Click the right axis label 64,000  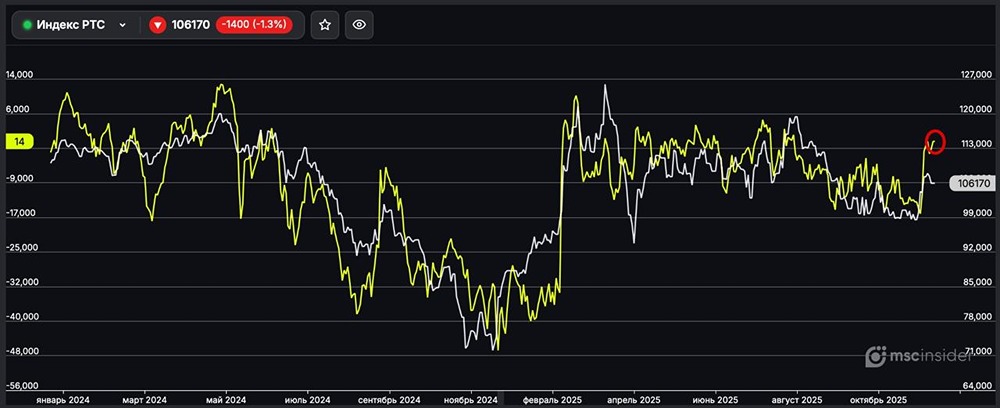point(978,386)
